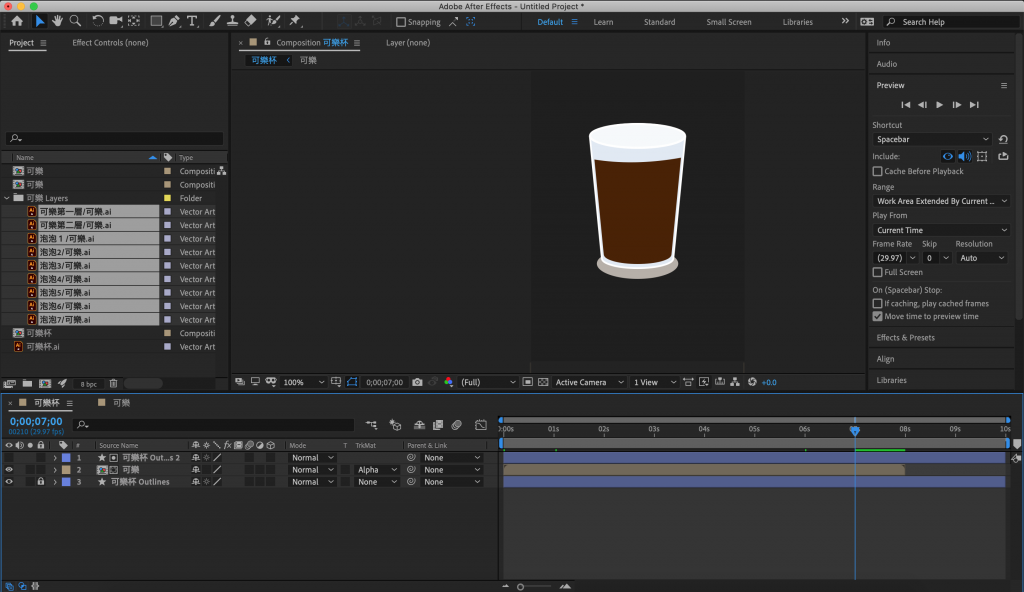This screenshot has width=1024, height=592.
Task: Click the Rotation tool icon
Action: click(x=97, y=21)
